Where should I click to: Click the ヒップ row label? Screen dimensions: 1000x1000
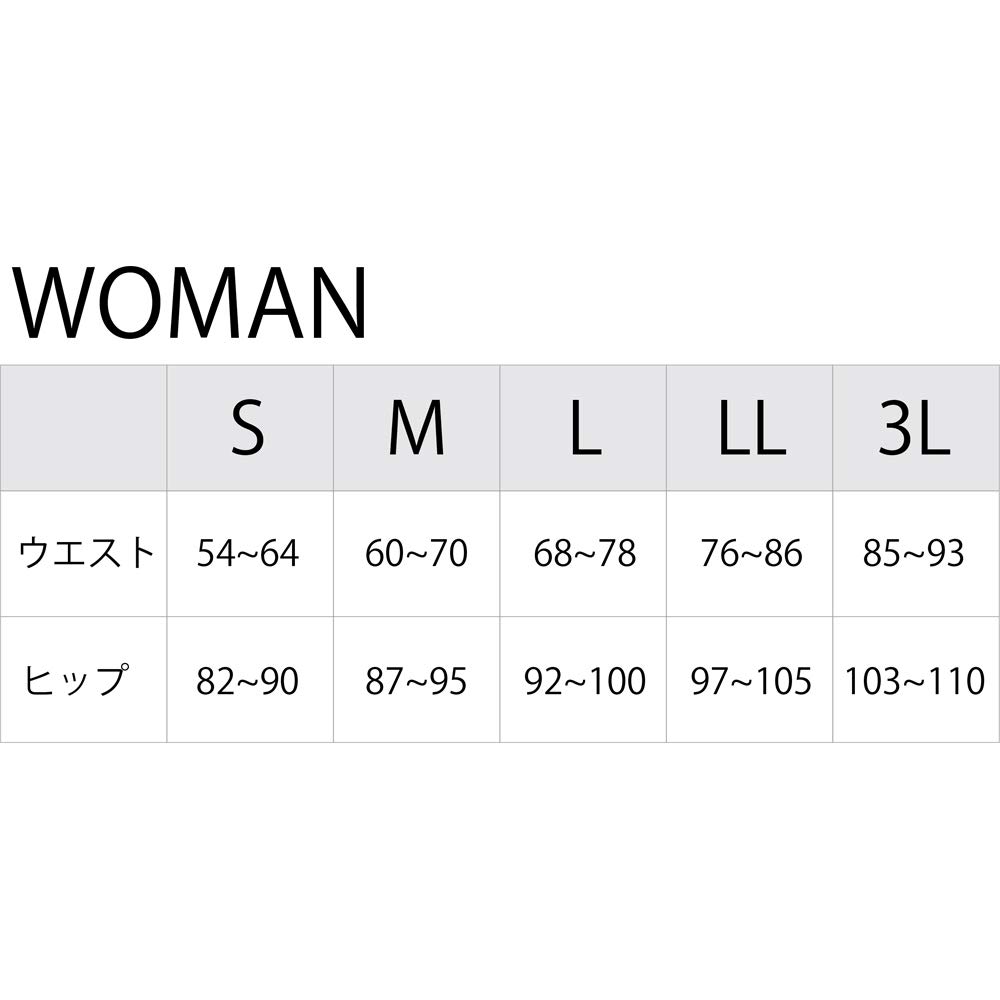(76, 680)
